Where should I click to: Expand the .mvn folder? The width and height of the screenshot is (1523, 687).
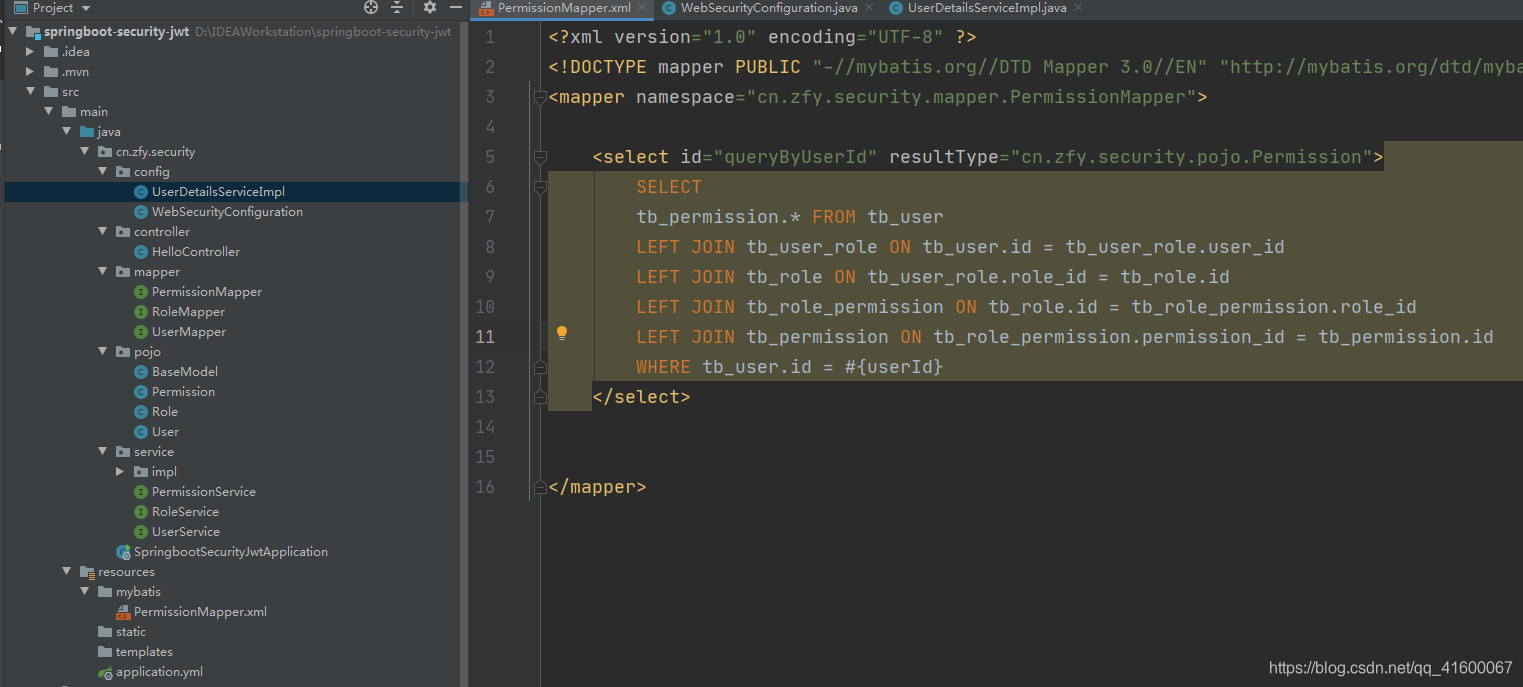click(x=31, y=71)
